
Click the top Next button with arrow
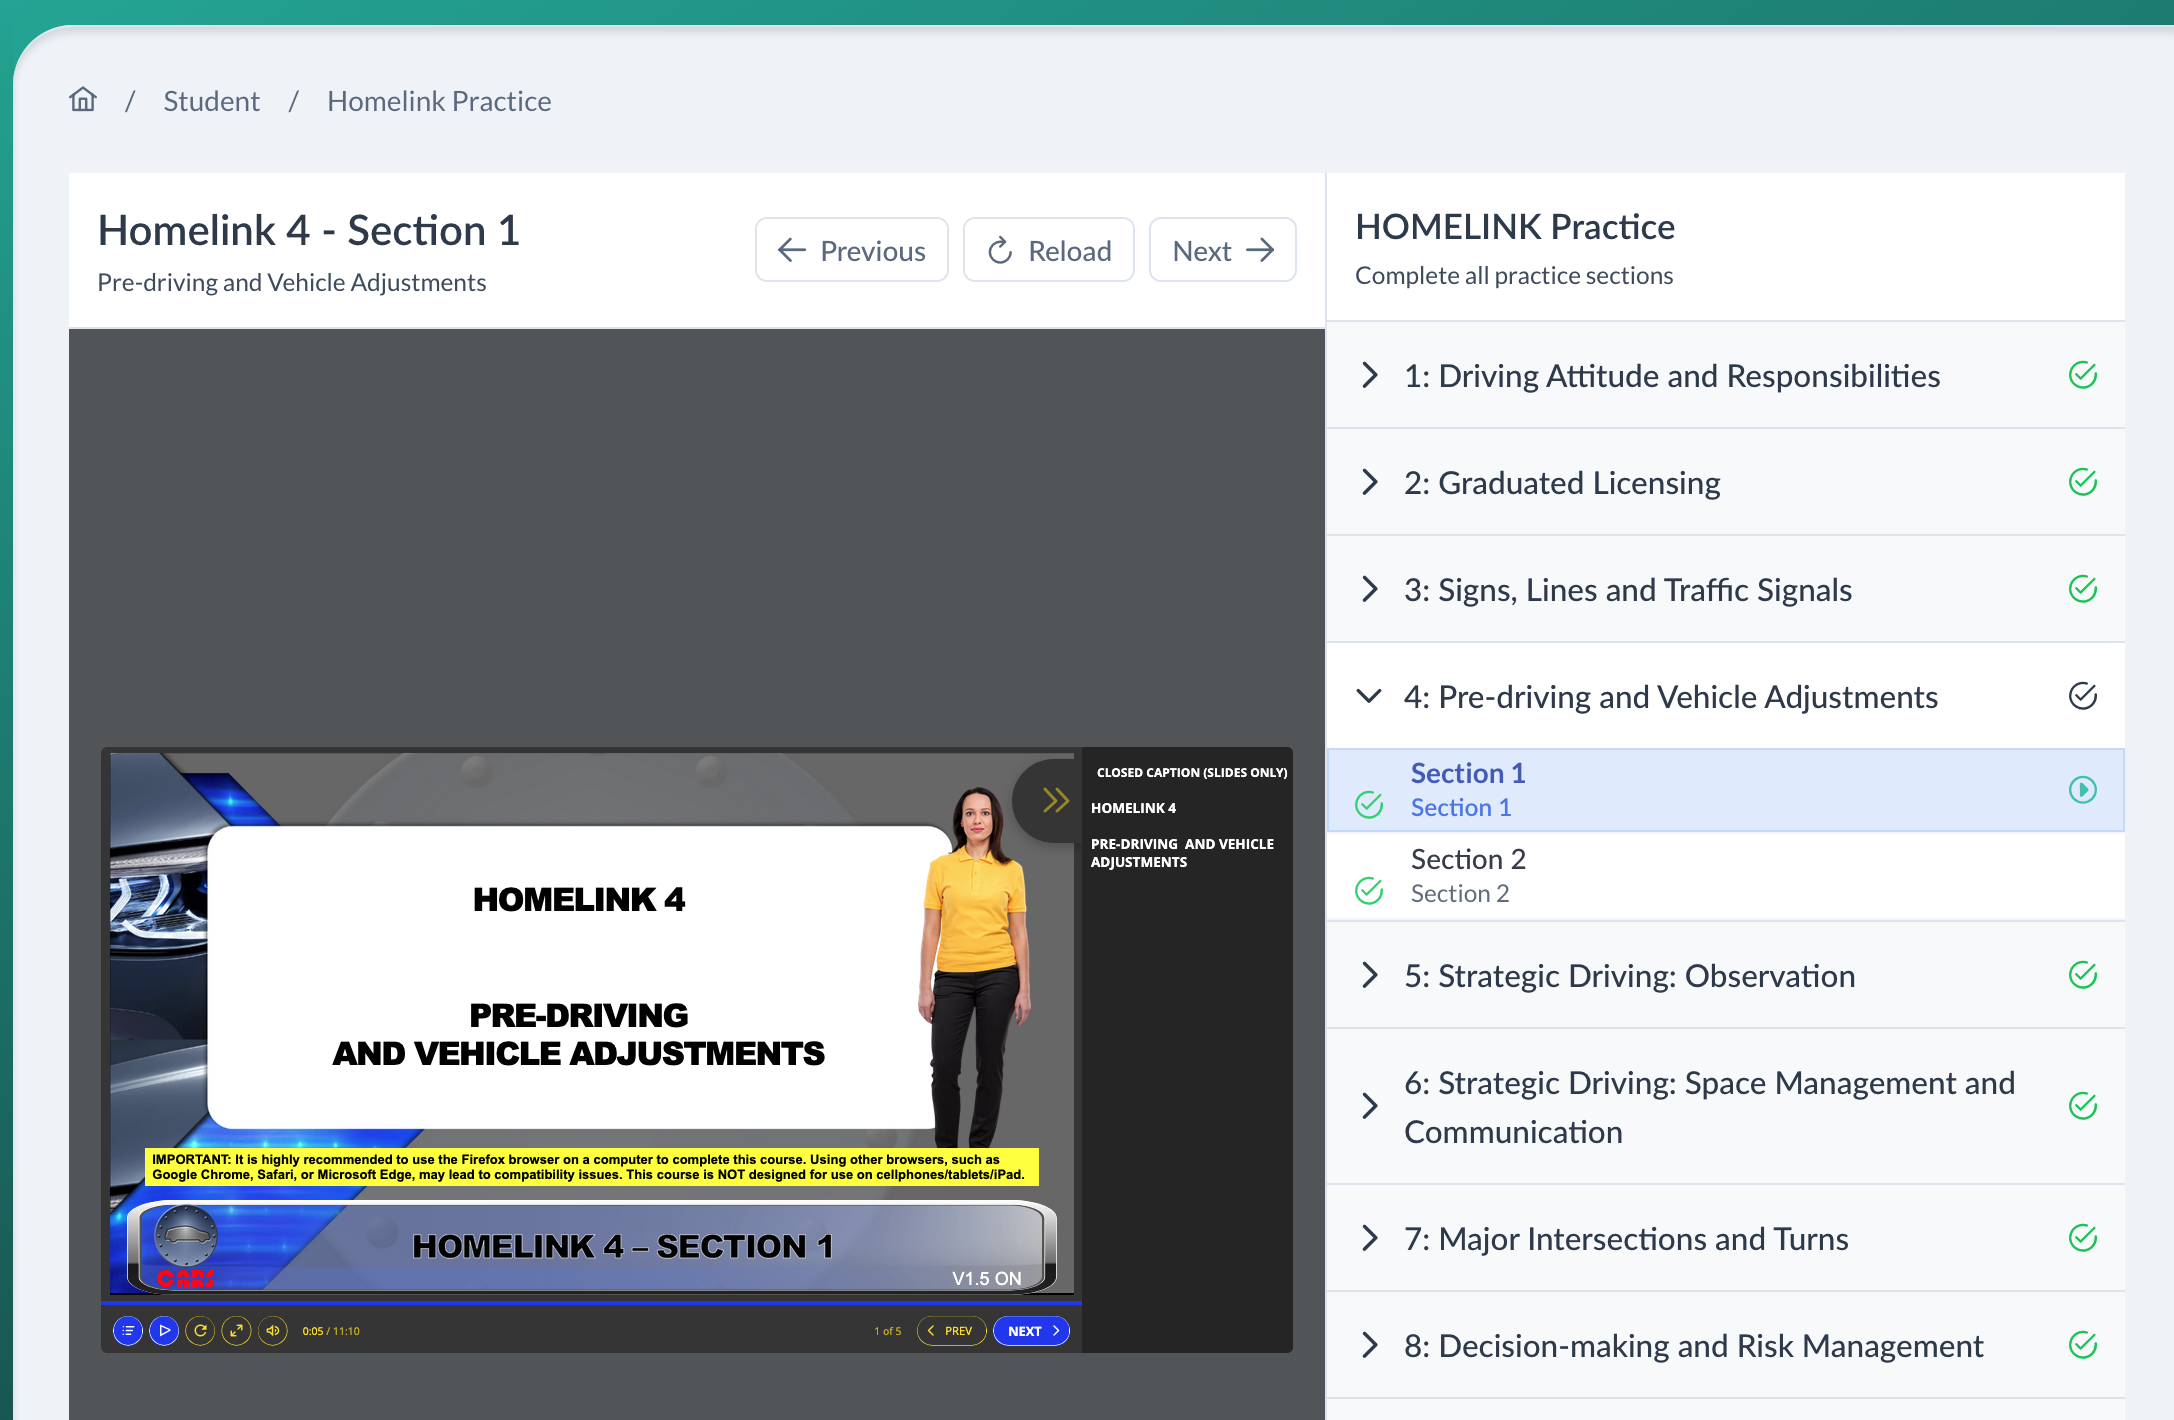[1222, 250]
